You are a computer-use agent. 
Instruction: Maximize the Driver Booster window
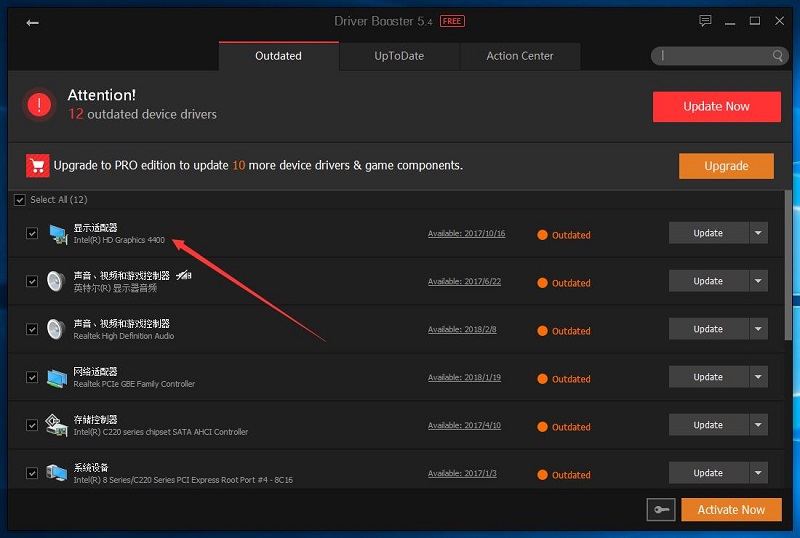(x=755, y=21)
